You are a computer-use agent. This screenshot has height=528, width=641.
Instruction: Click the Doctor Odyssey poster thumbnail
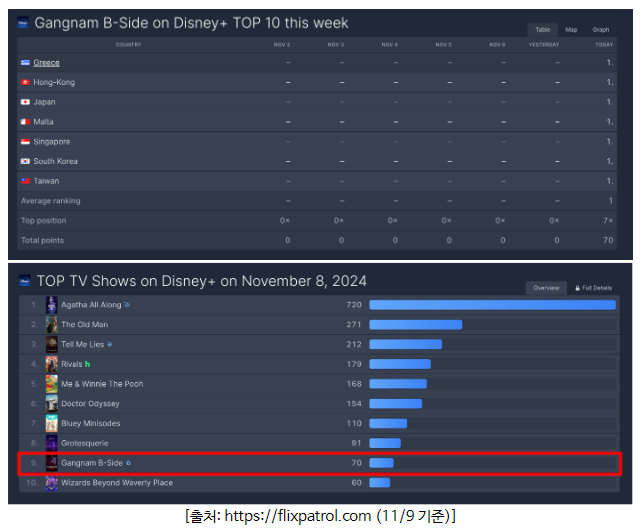click(x=51, y=404)
